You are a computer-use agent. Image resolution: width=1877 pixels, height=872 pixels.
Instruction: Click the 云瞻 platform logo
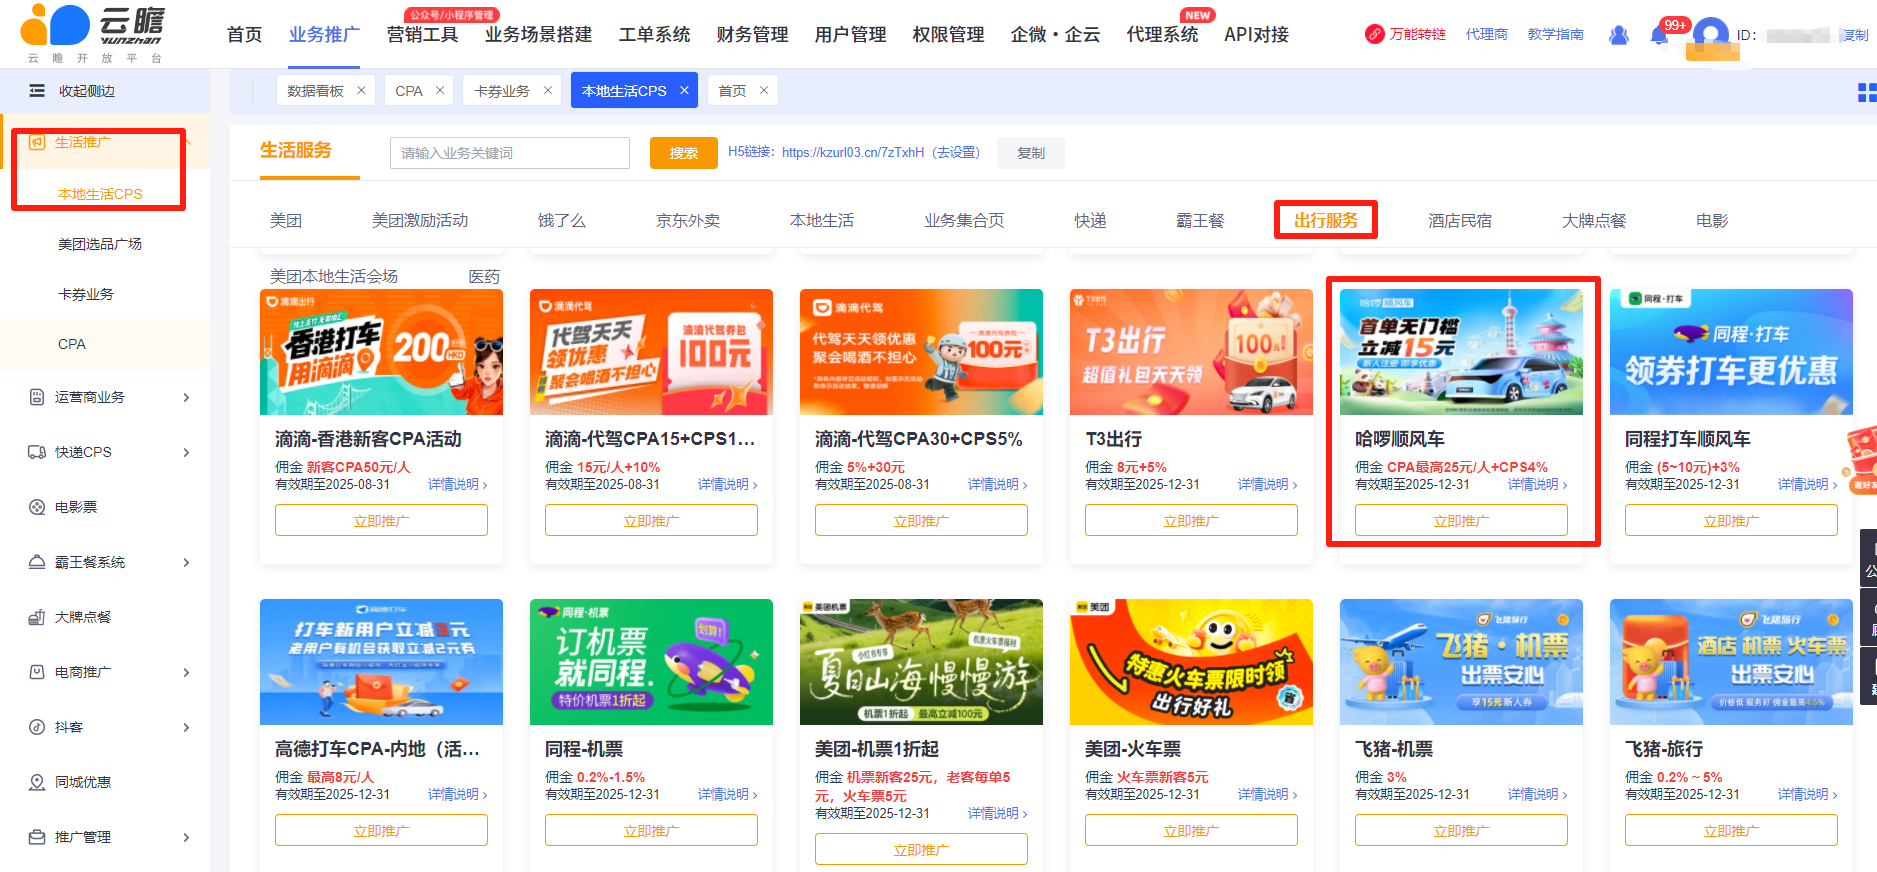click(x=93, y=34)
